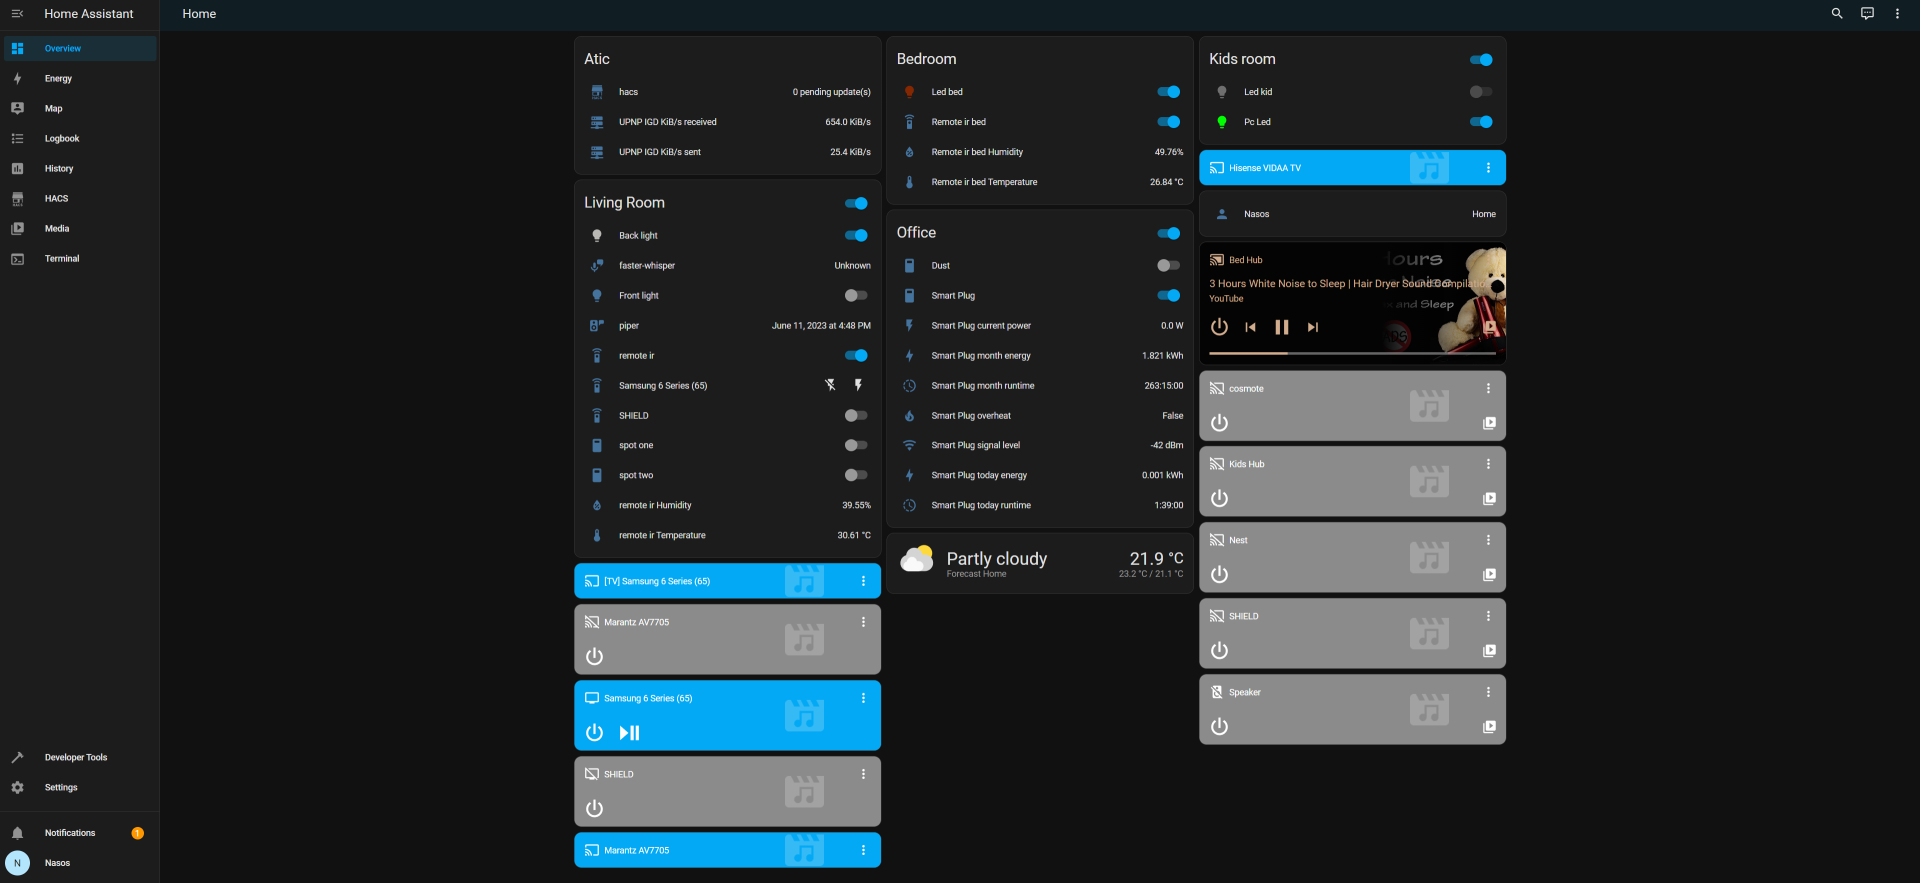This screenshot has width=1920, height=883.
Task: Browse media on the cosmote player
Action: (1489, 423)
